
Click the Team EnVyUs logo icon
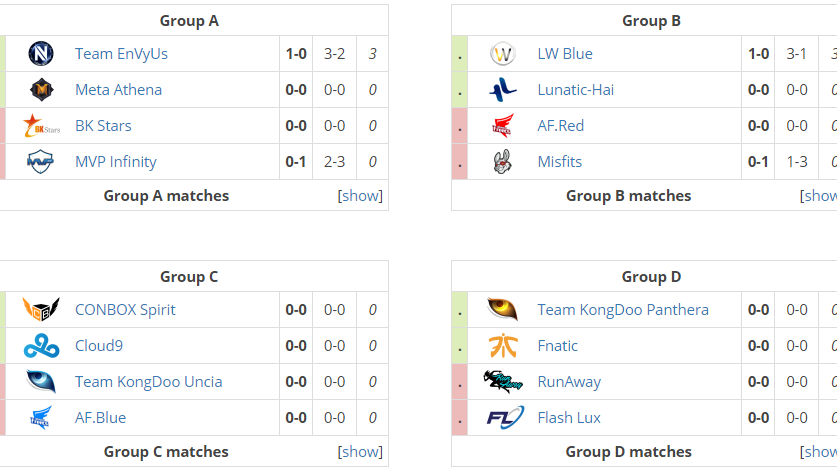click(41, 54)
